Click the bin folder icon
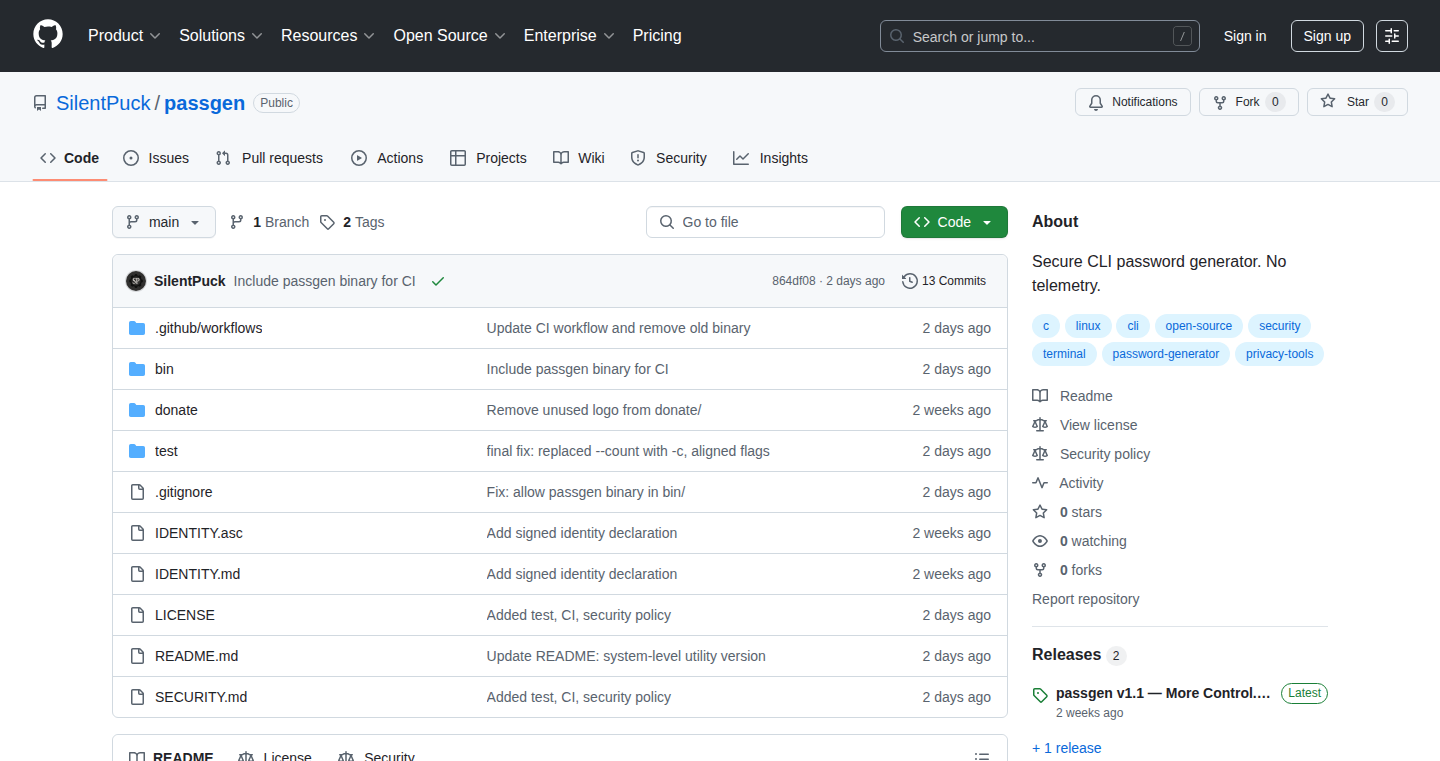 click(x=137, y=369)
